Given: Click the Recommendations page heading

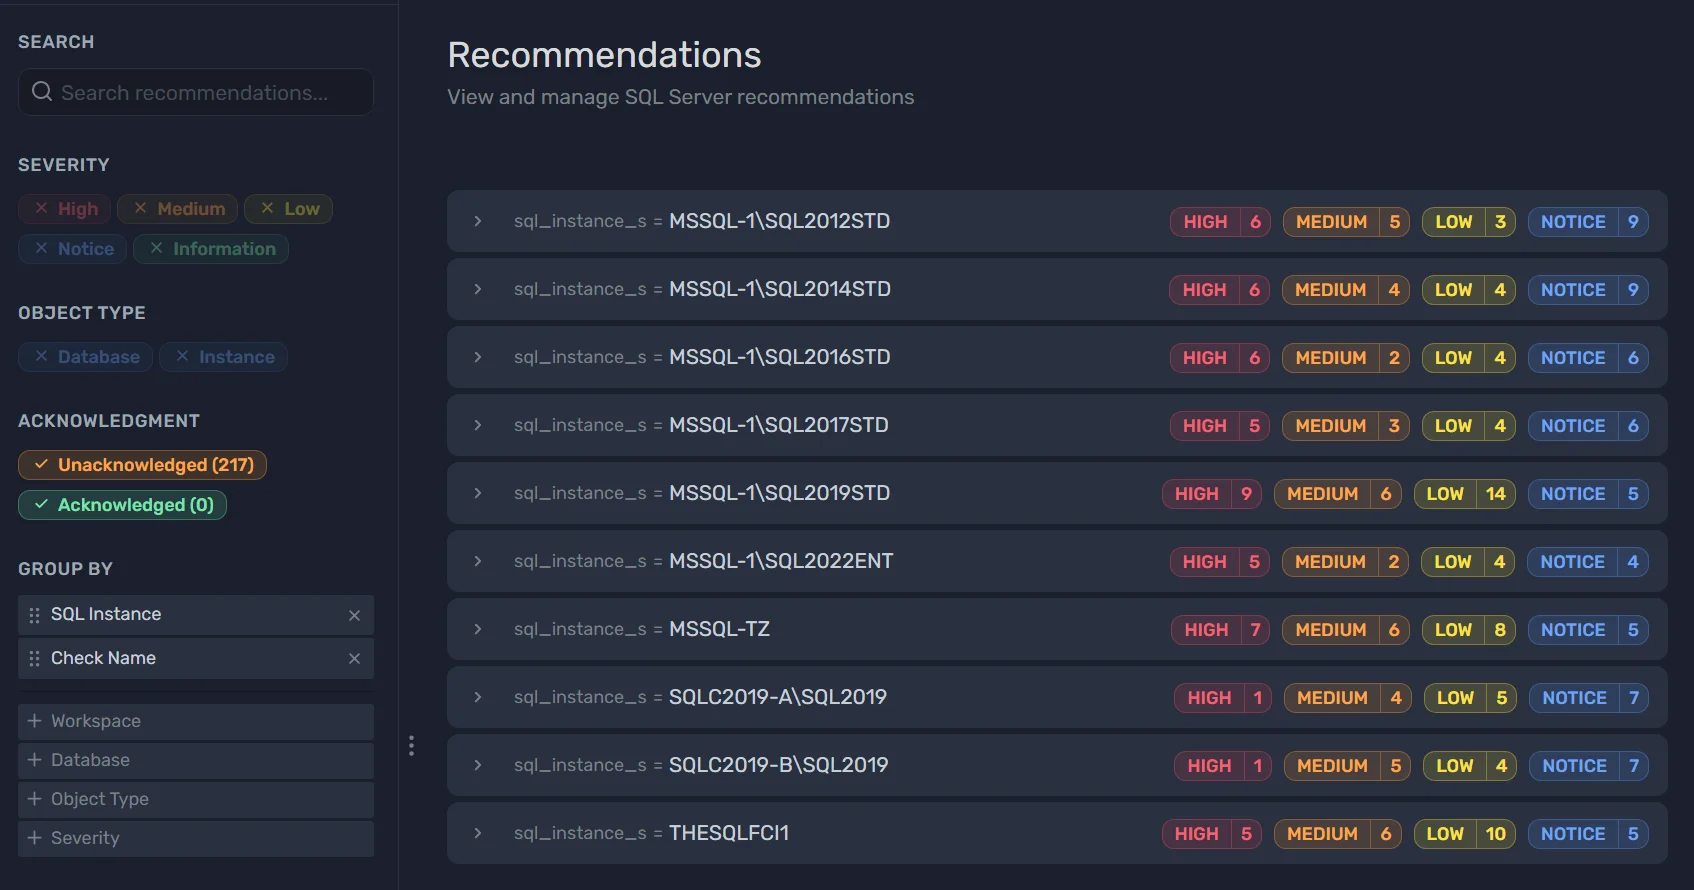Looking at the screenshot, I should point(604,55).
